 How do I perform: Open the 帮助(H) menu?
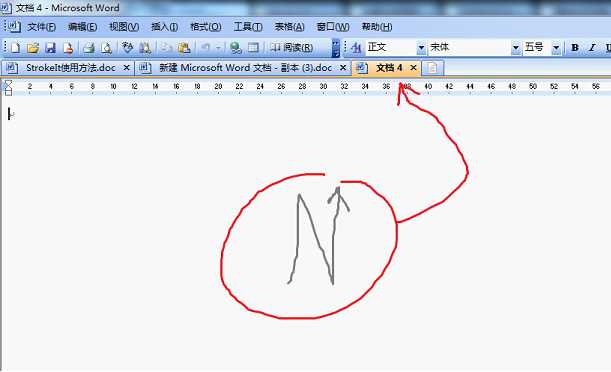pos(377,27)
